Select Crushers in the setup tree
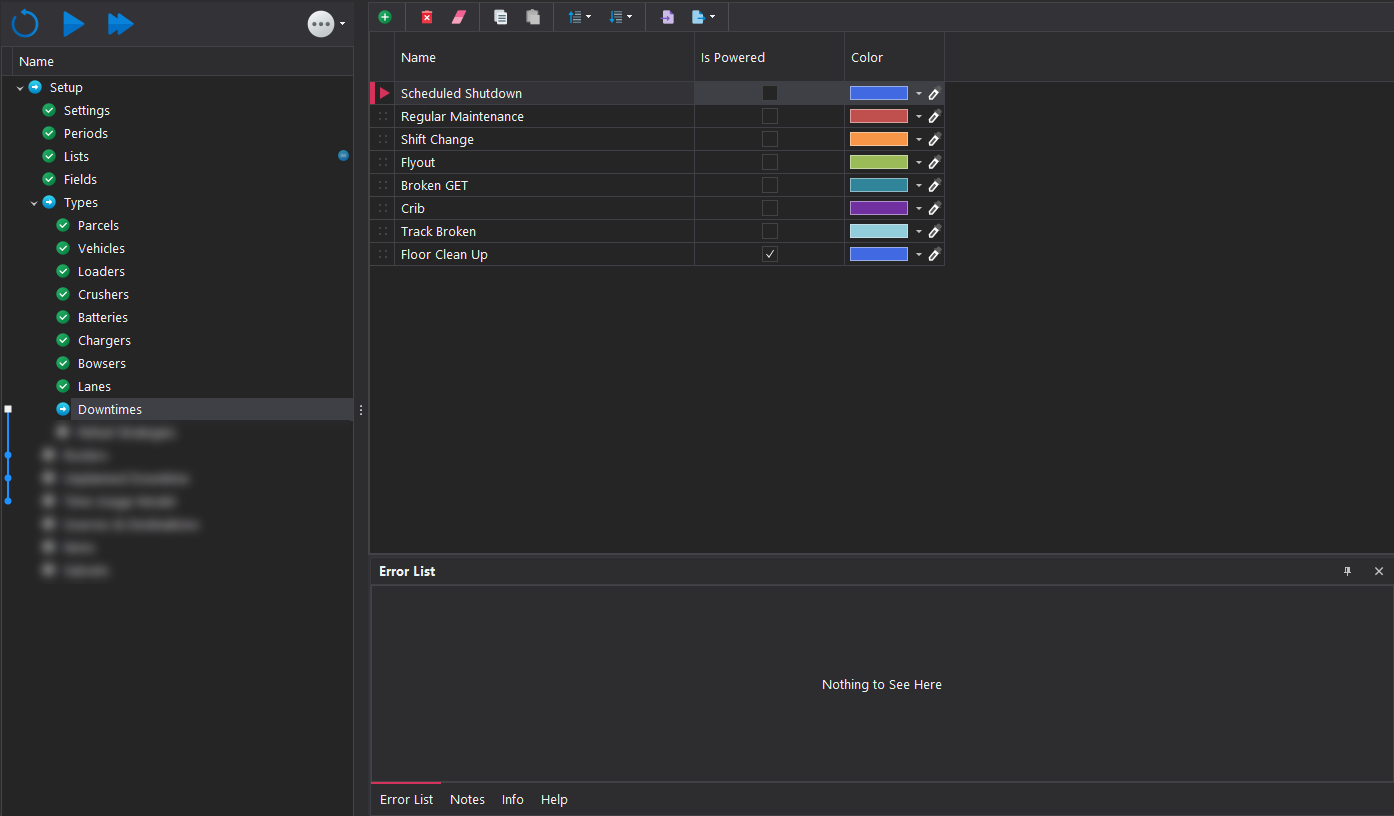Screen dimensions: 1394x816 pyautogui.click(x=103, y=295)
